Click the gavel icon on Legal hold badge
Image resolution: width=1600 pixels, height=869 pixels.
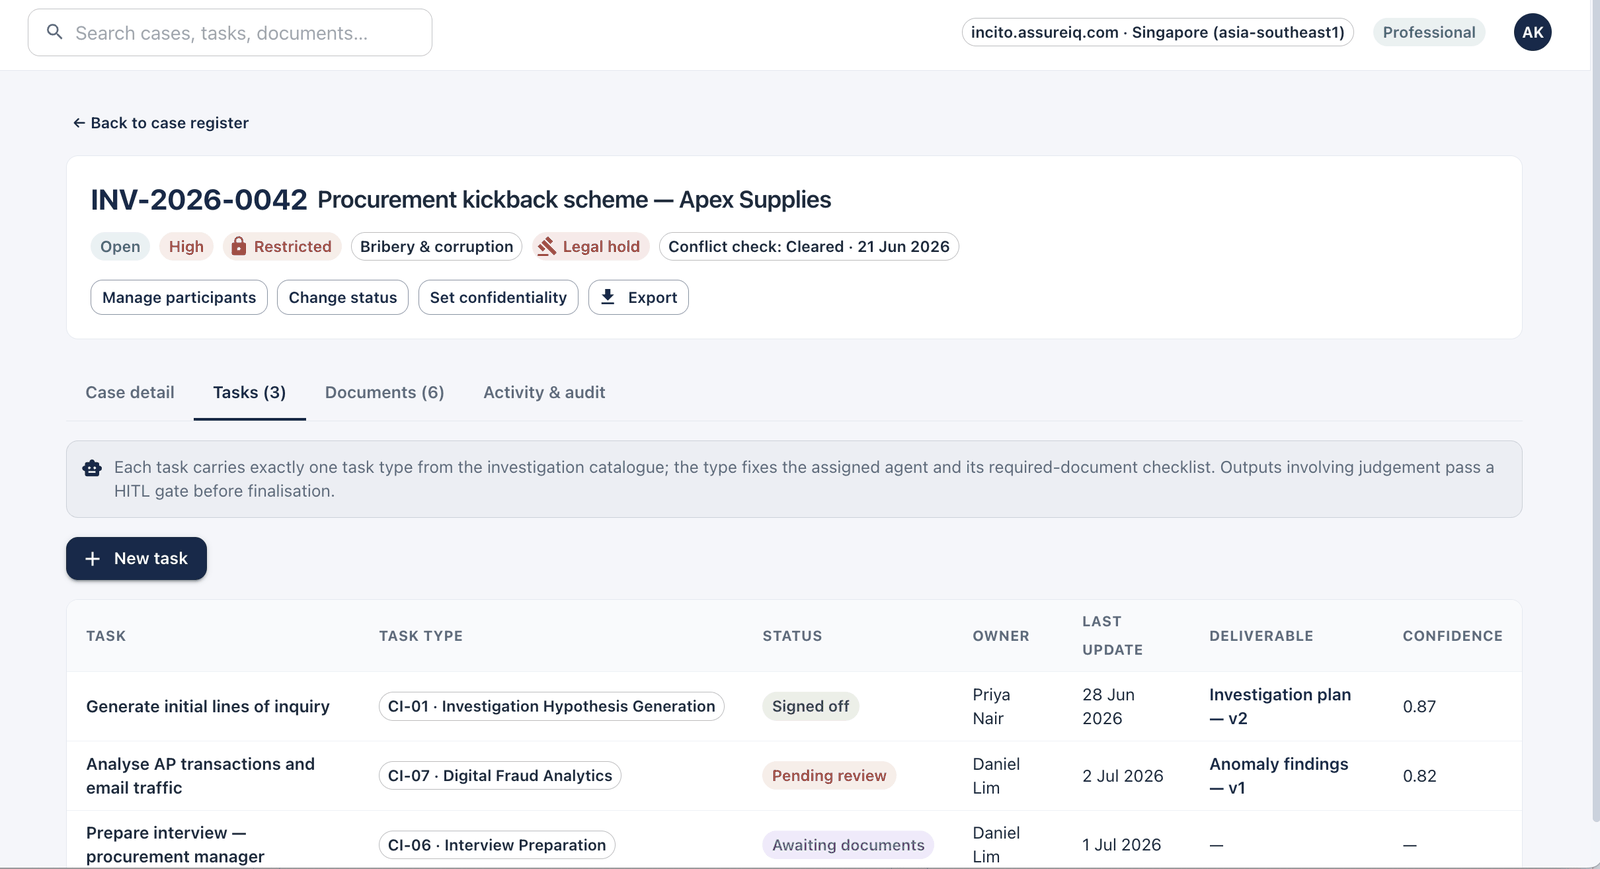click(546, 246)
